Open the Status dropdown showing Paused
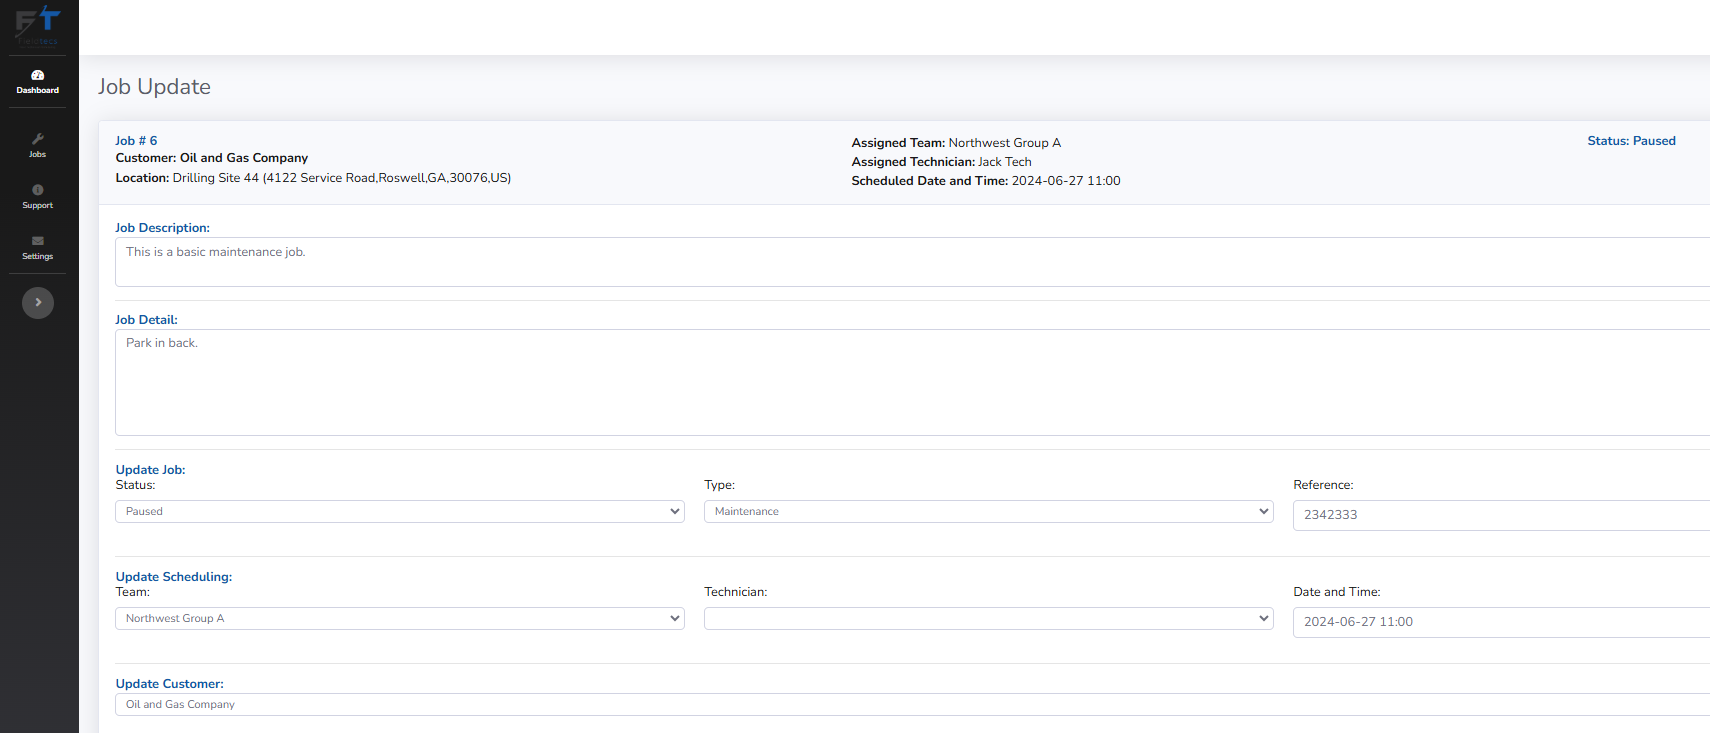This screenshot has height=733, width=1710. tap(399, 511)
